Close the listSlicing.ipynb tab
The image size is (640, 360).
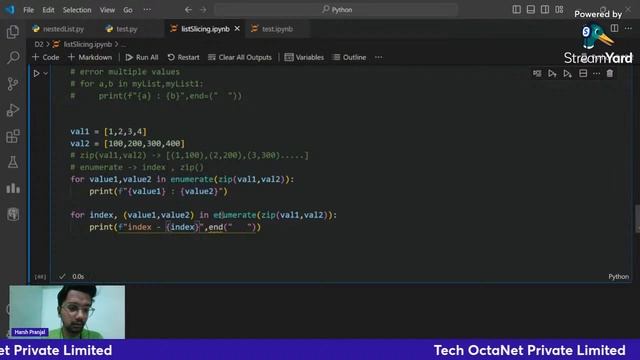point(237,29)
